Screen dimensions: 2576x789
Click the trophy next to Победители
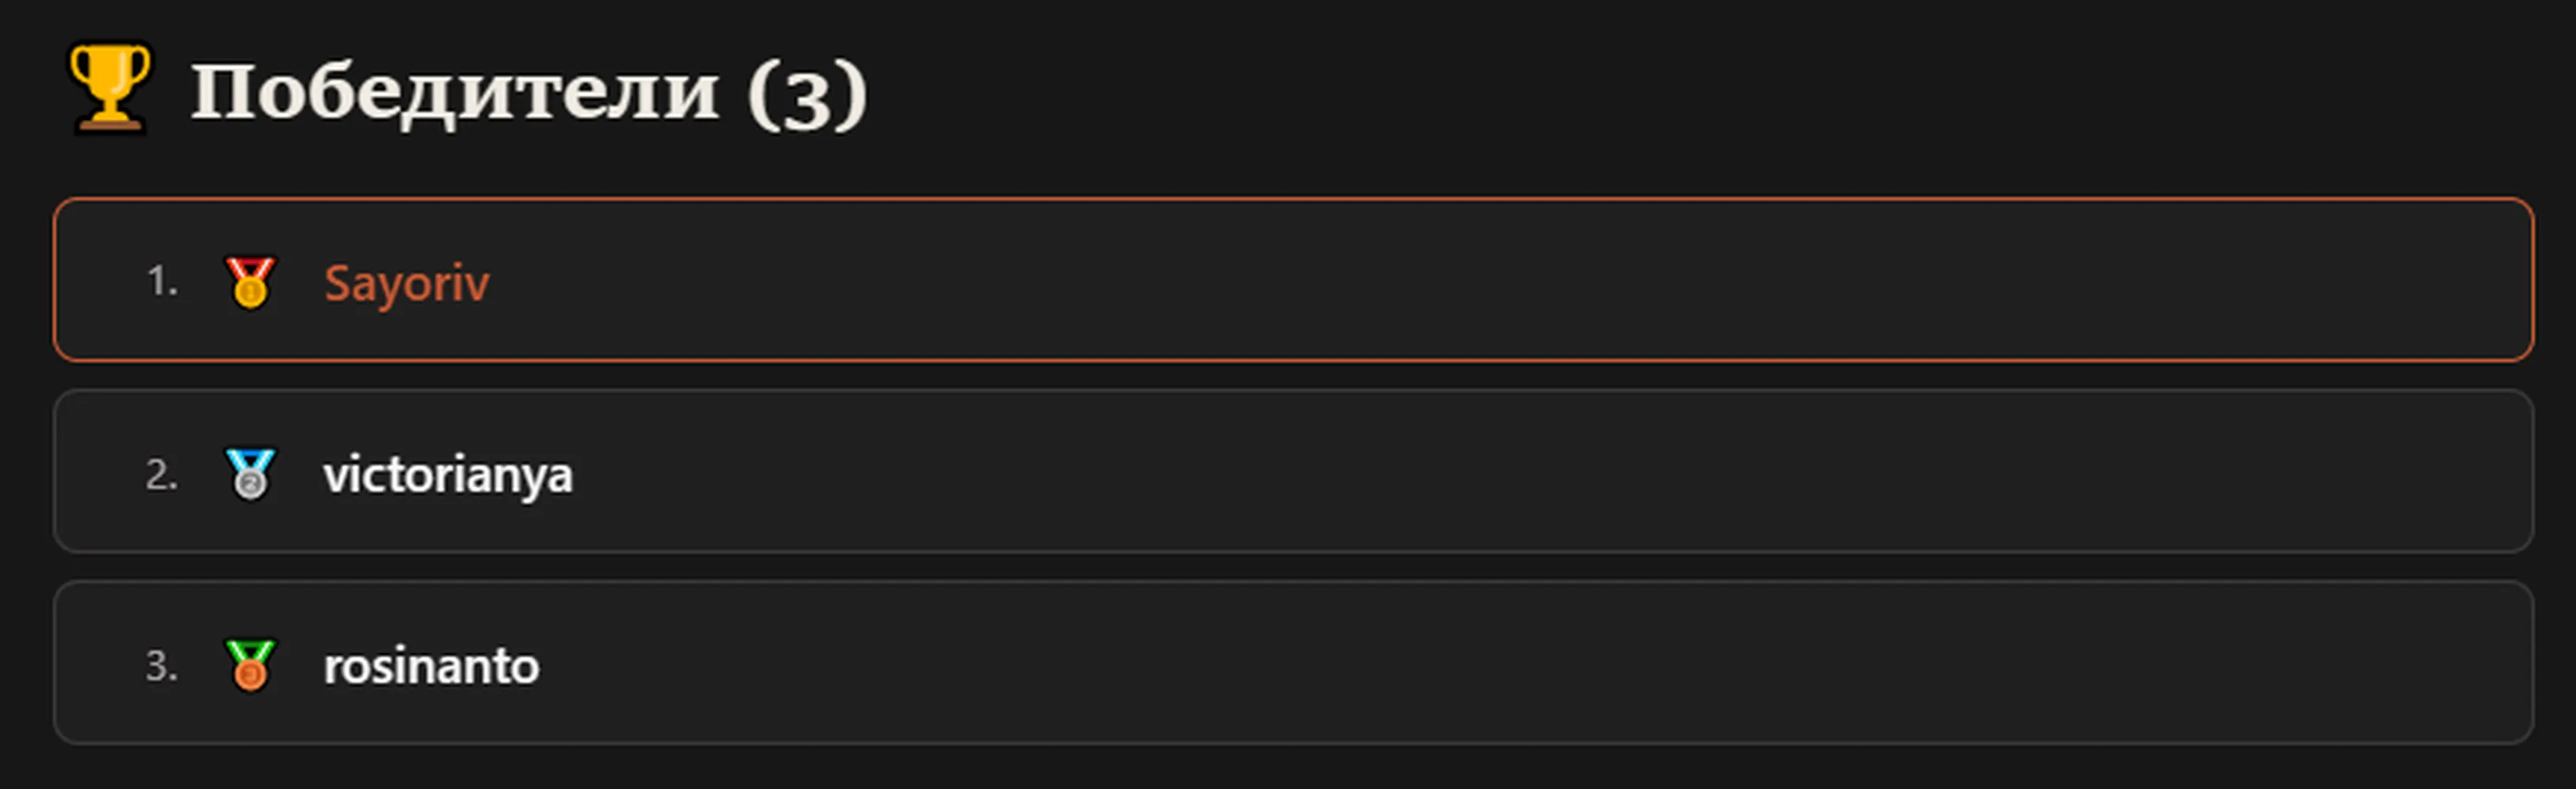(x=109, y=88)
